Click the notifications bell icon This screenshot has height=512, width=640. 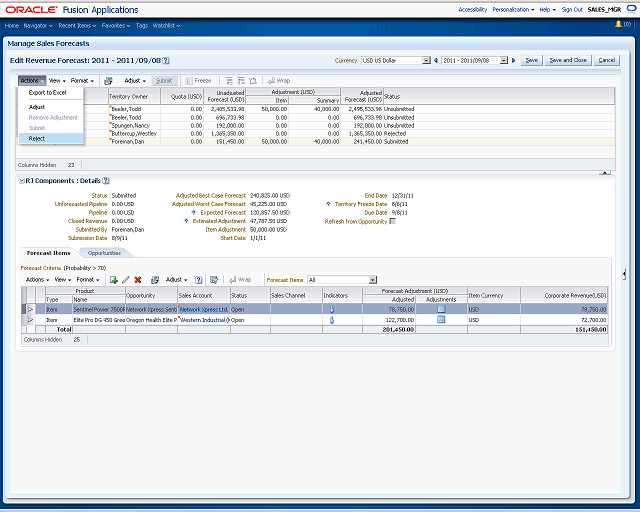[x=618, y=24]
